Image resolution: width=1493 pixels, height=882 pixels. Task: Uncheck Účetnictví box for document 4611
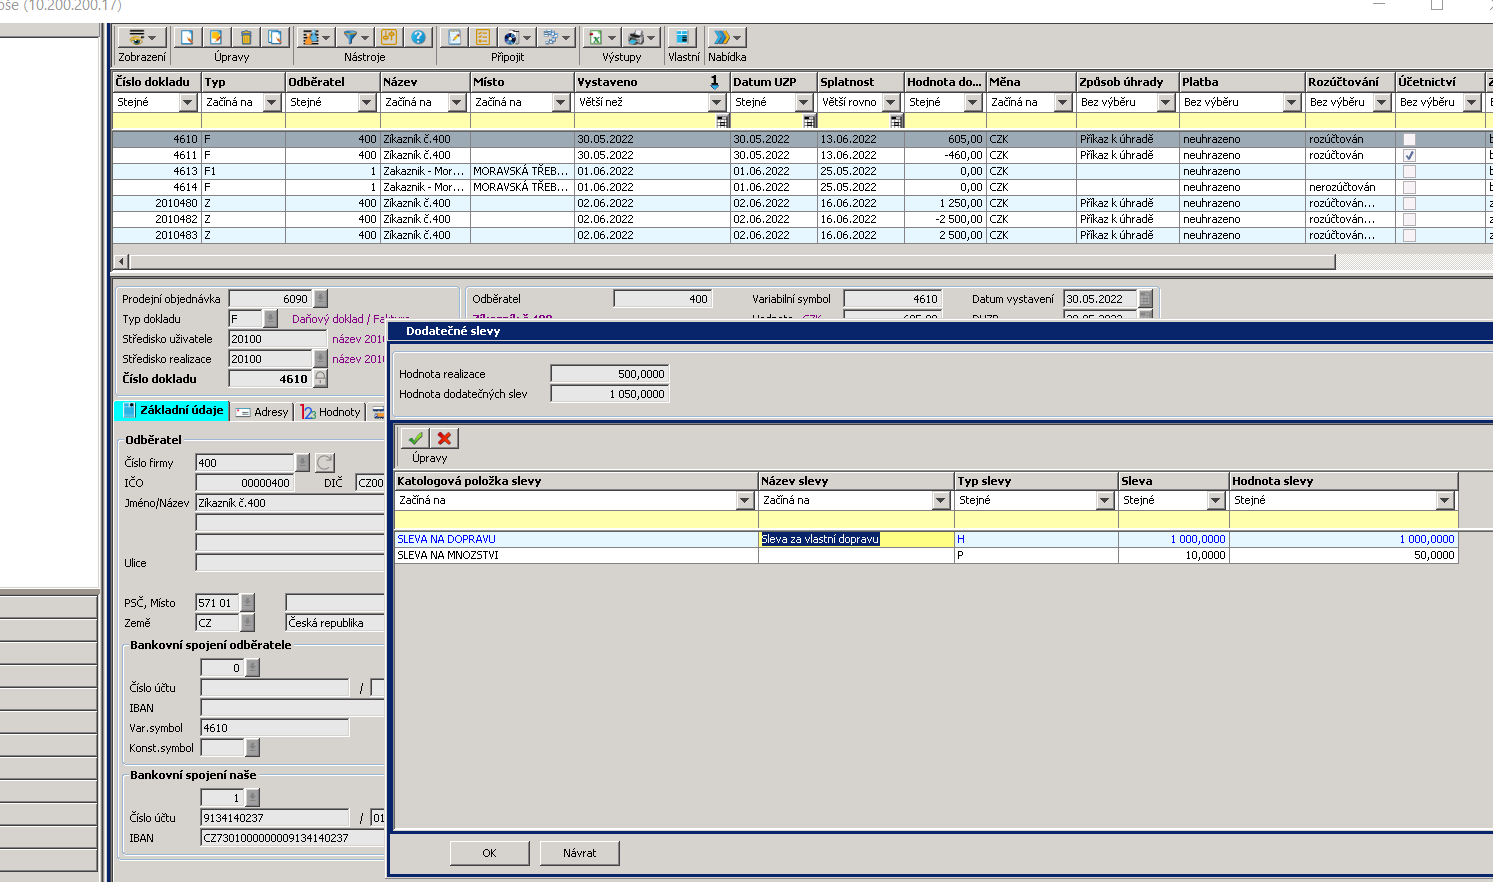point(1409,156)
